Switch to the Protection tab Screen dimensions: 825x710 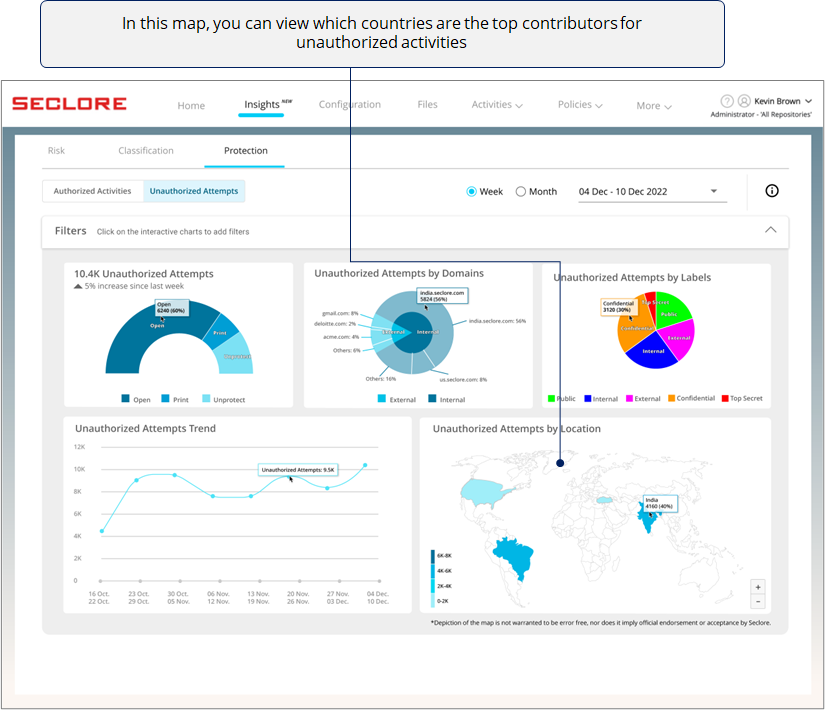(246, 151)
